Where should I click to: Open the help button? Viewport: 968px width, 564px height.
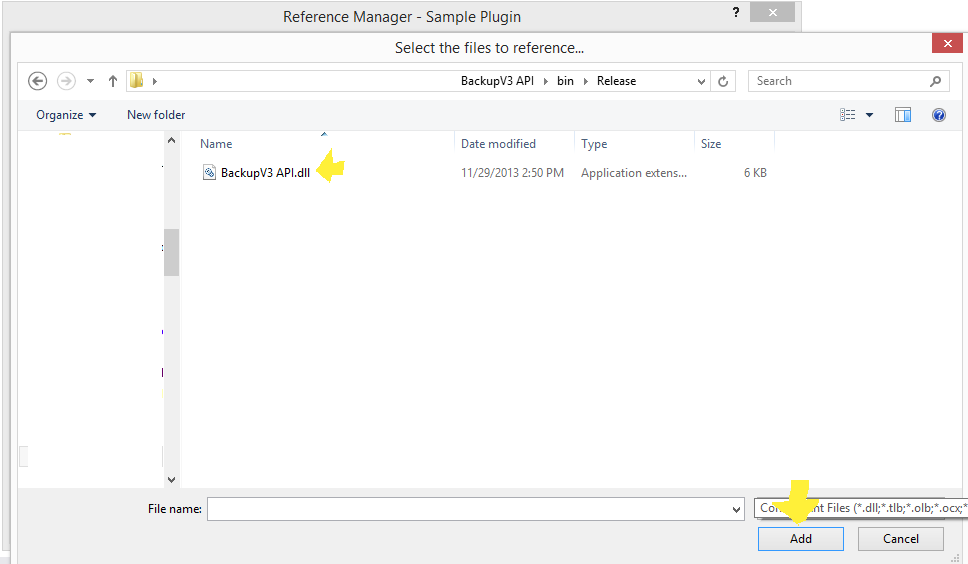938,115
